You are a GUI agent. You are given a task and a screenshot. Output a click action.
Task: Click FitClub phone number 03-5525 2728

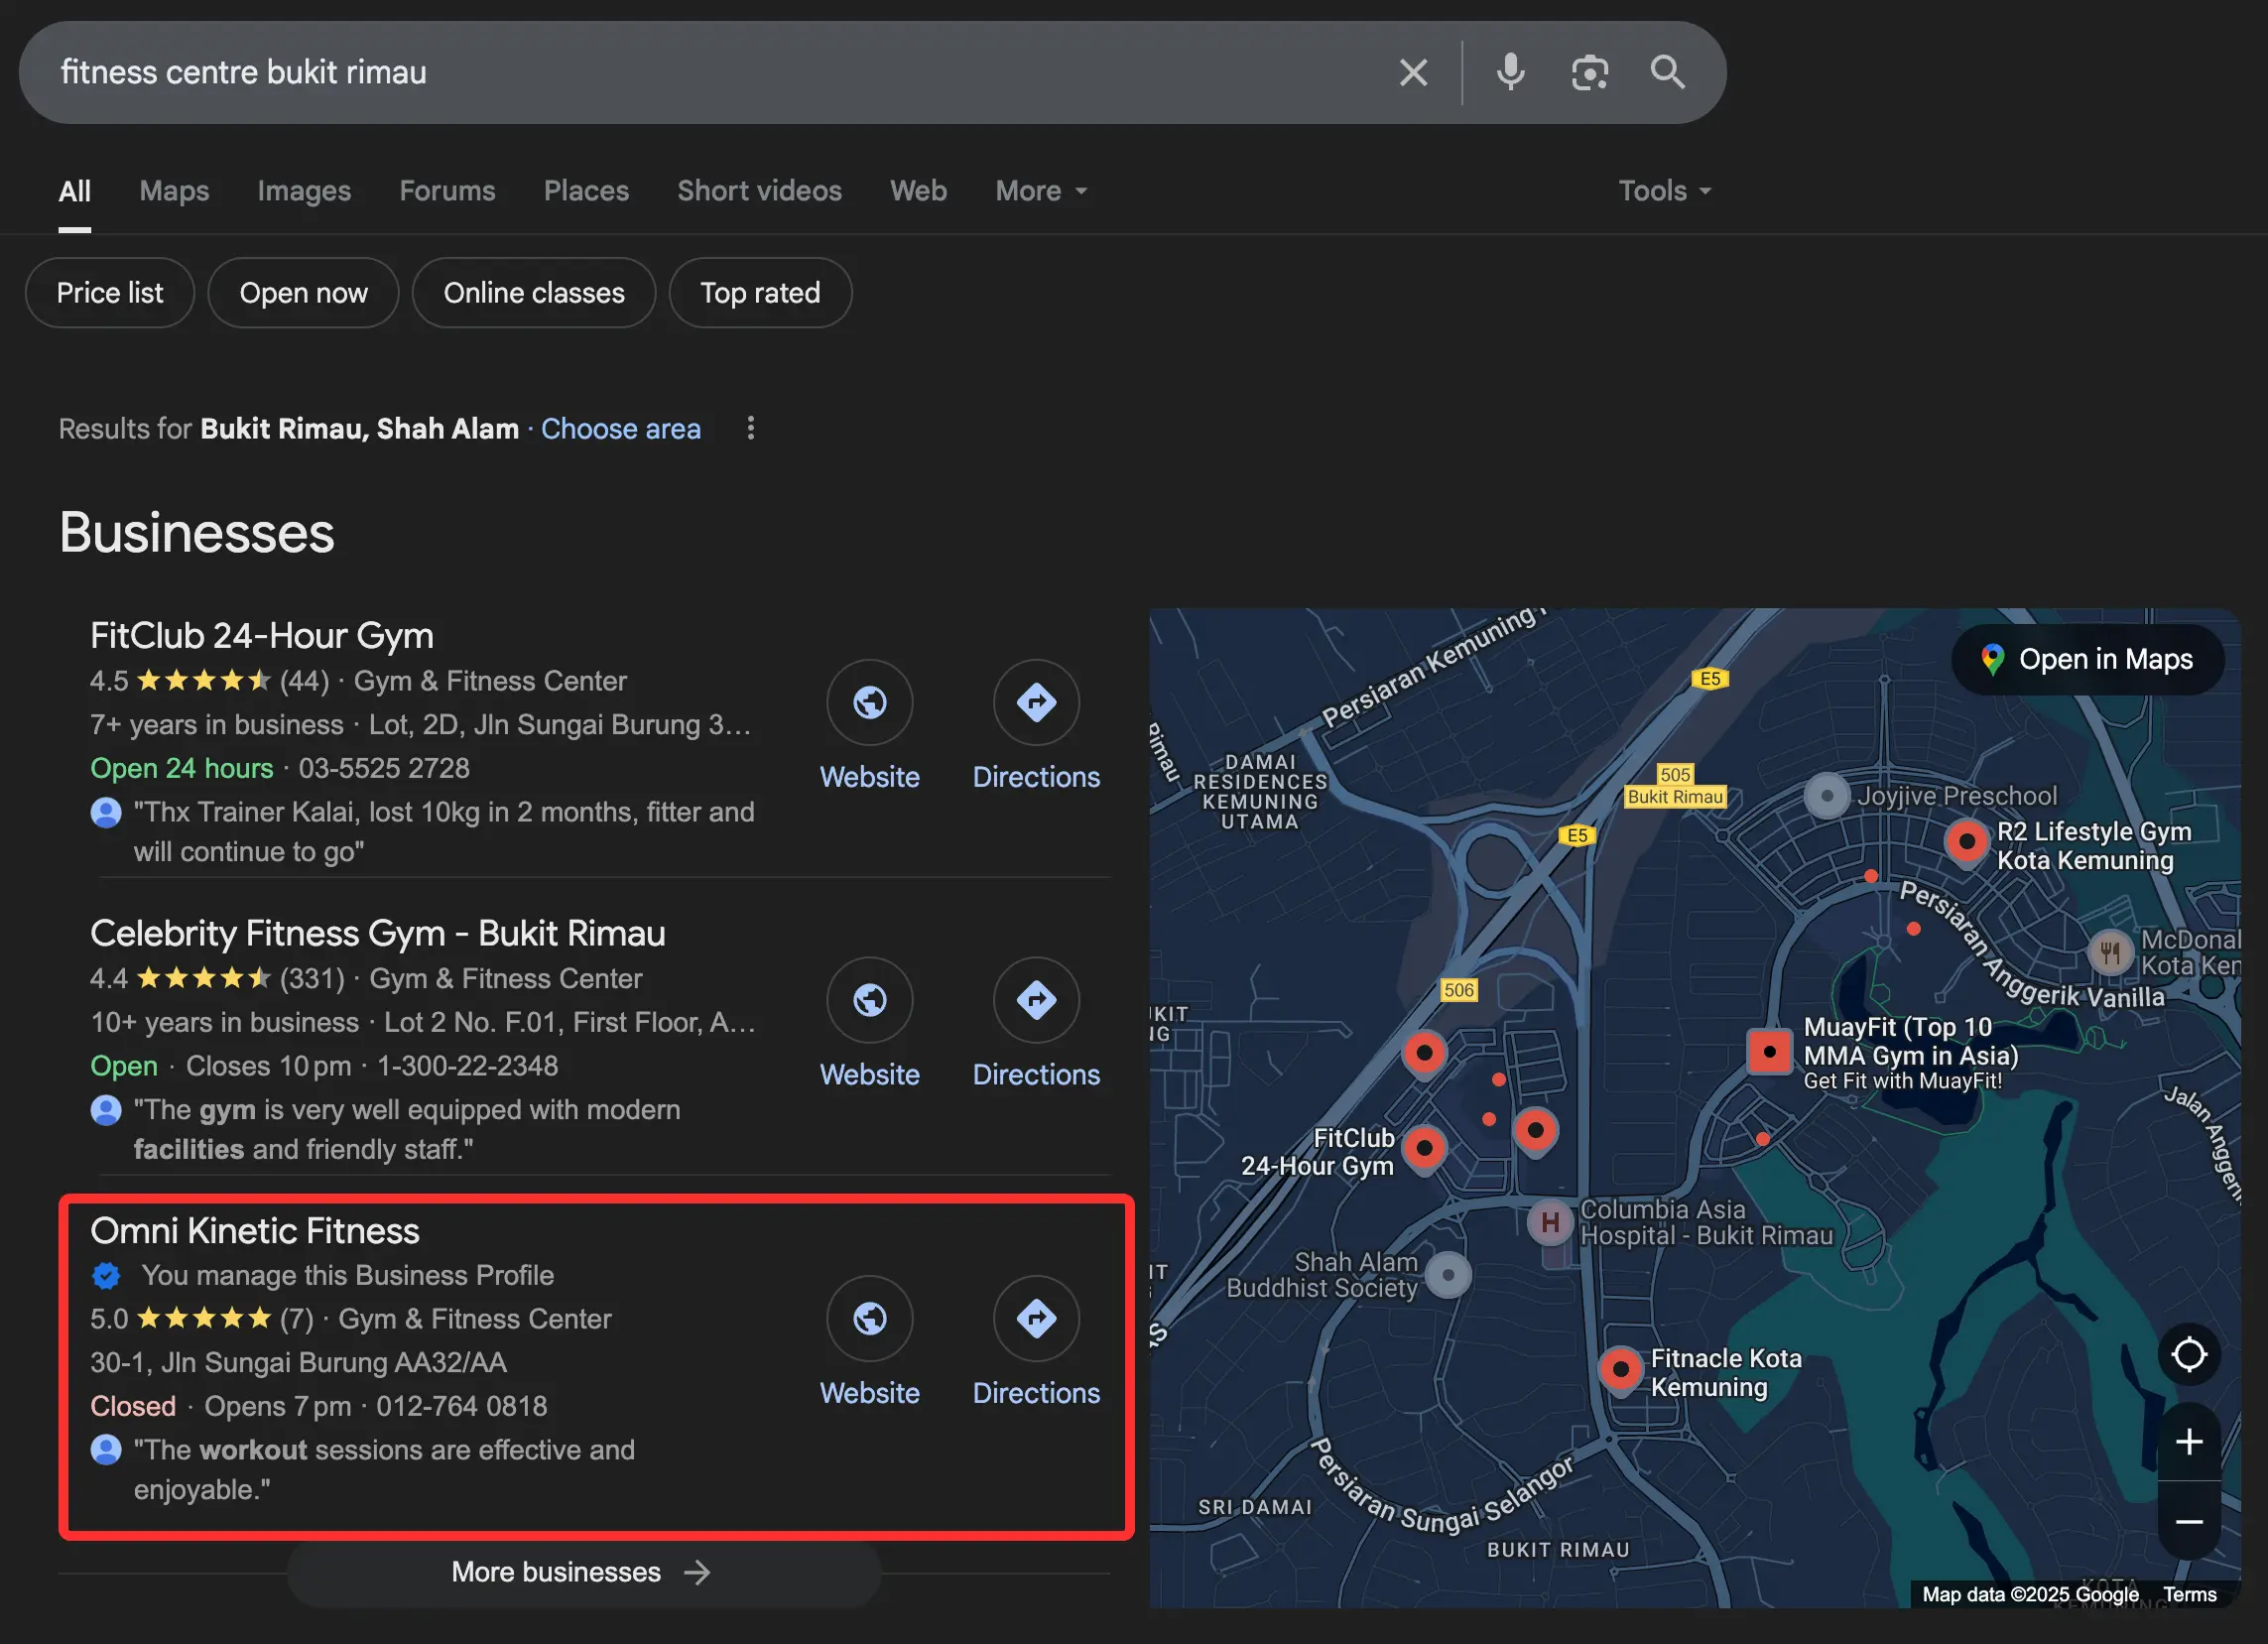pyautogui.click(x=384, y=768)
